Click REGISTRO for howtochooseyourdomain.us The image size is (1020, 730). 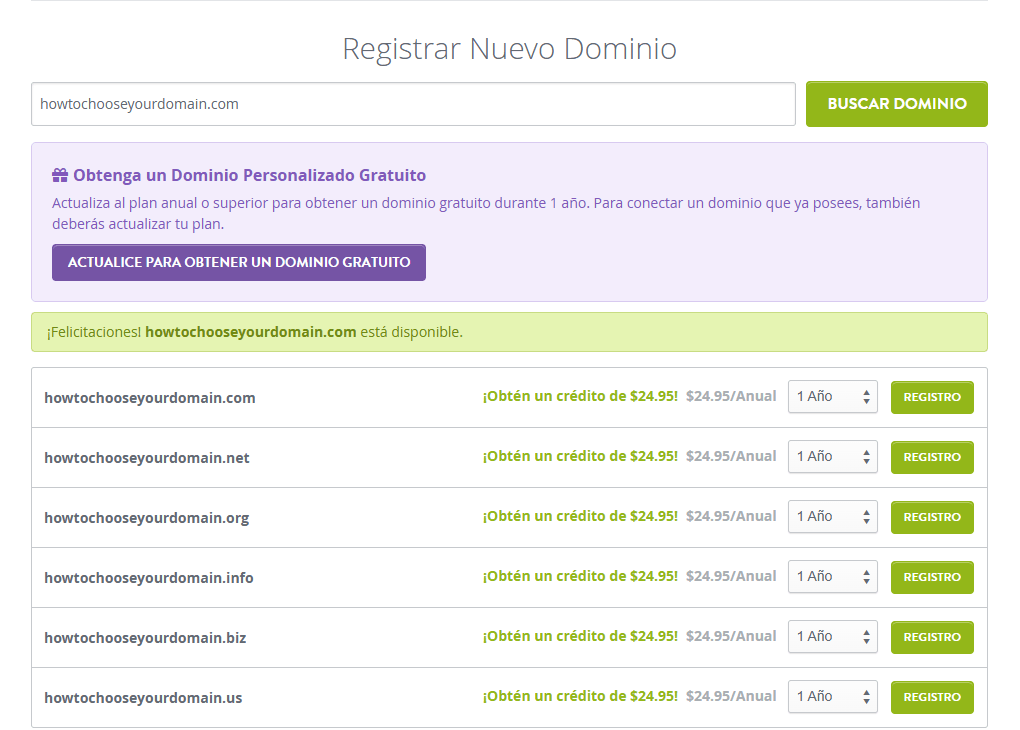(931, 697)
